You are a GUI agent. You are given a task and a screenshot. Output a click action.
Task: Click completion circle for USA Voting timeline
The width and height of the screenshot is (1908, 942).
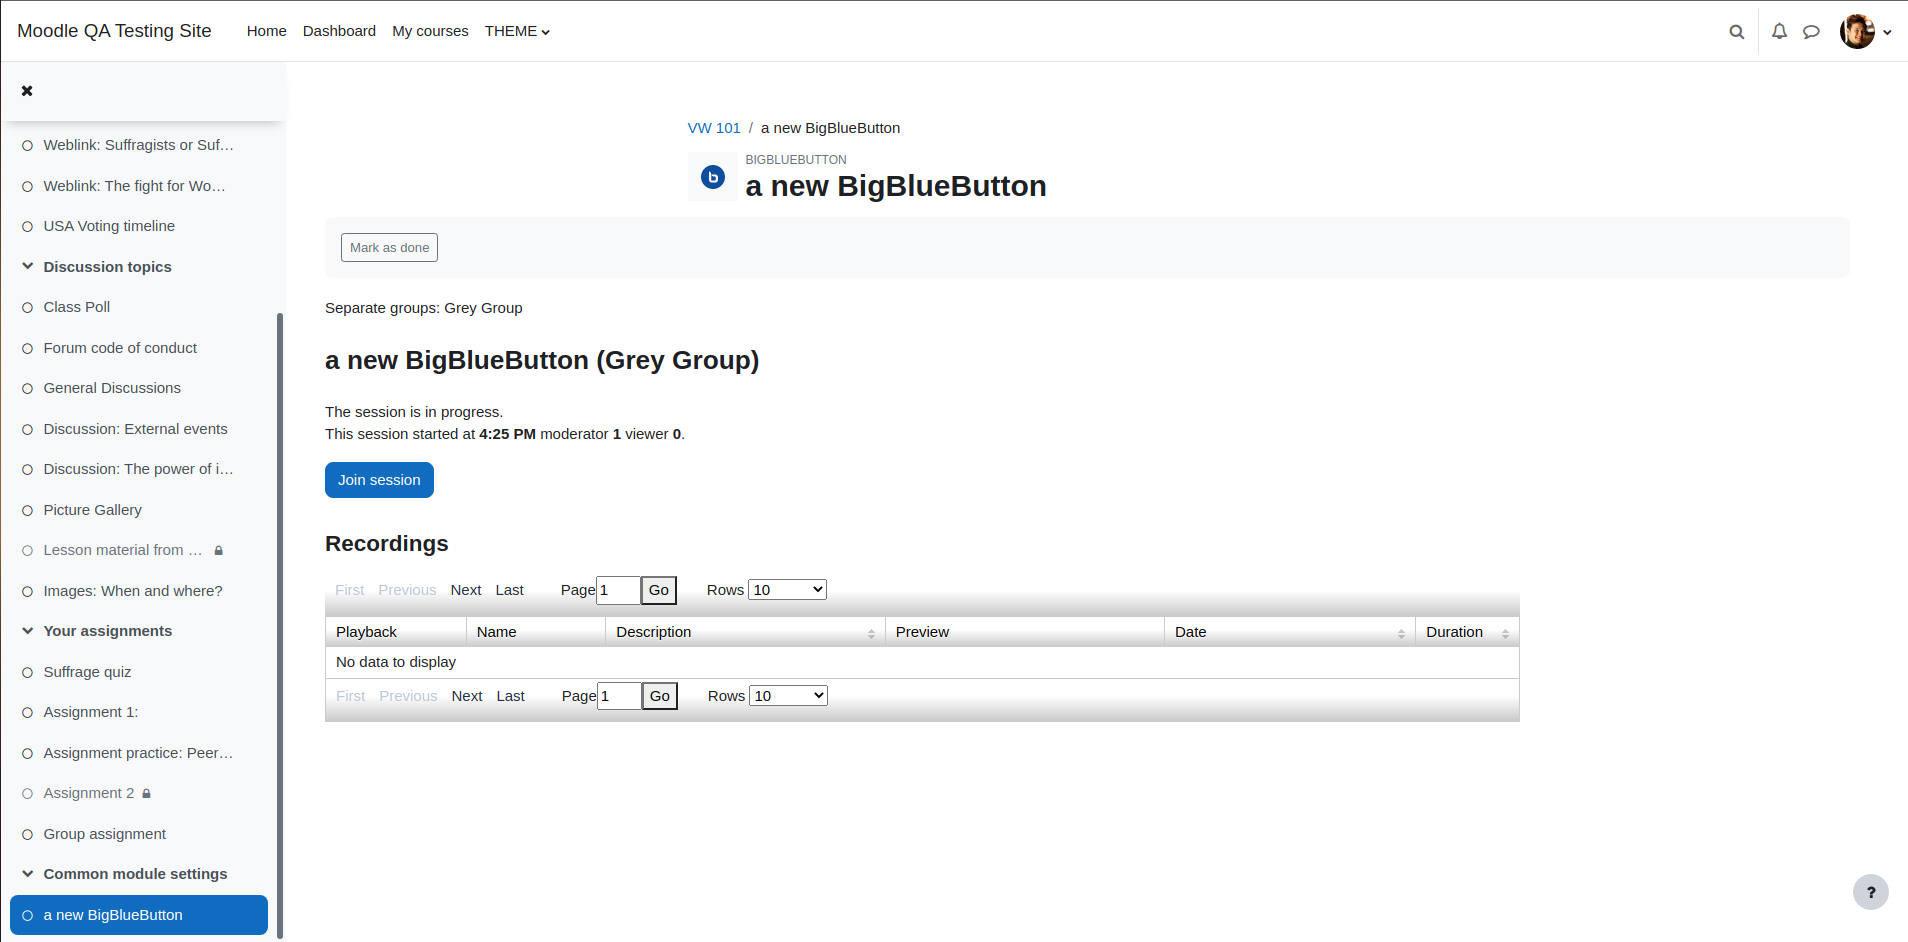coord(27,227)
